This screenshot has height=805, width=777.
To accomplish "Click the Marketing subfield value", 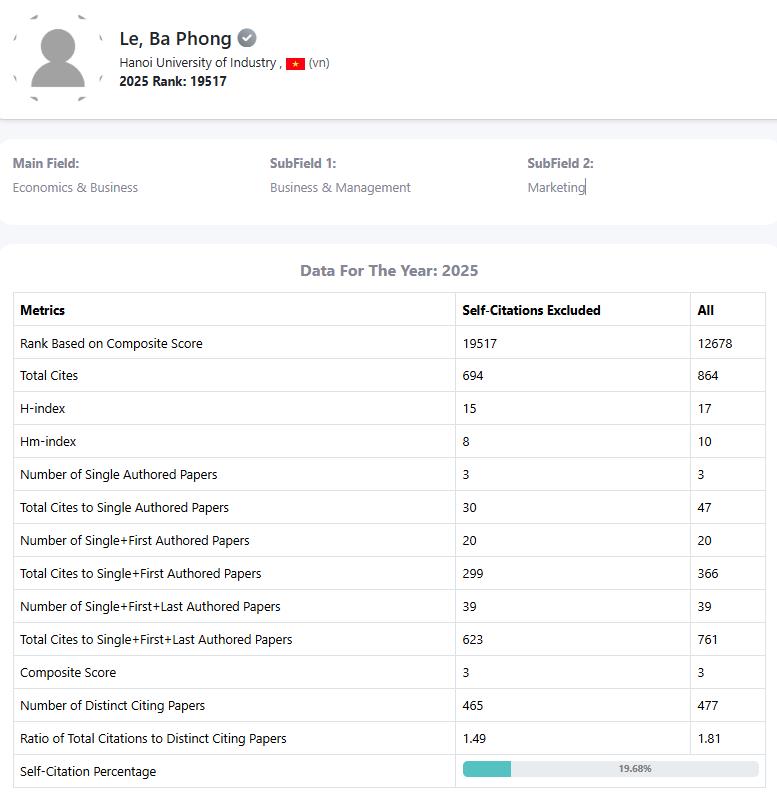I will [x=556, y=187].
